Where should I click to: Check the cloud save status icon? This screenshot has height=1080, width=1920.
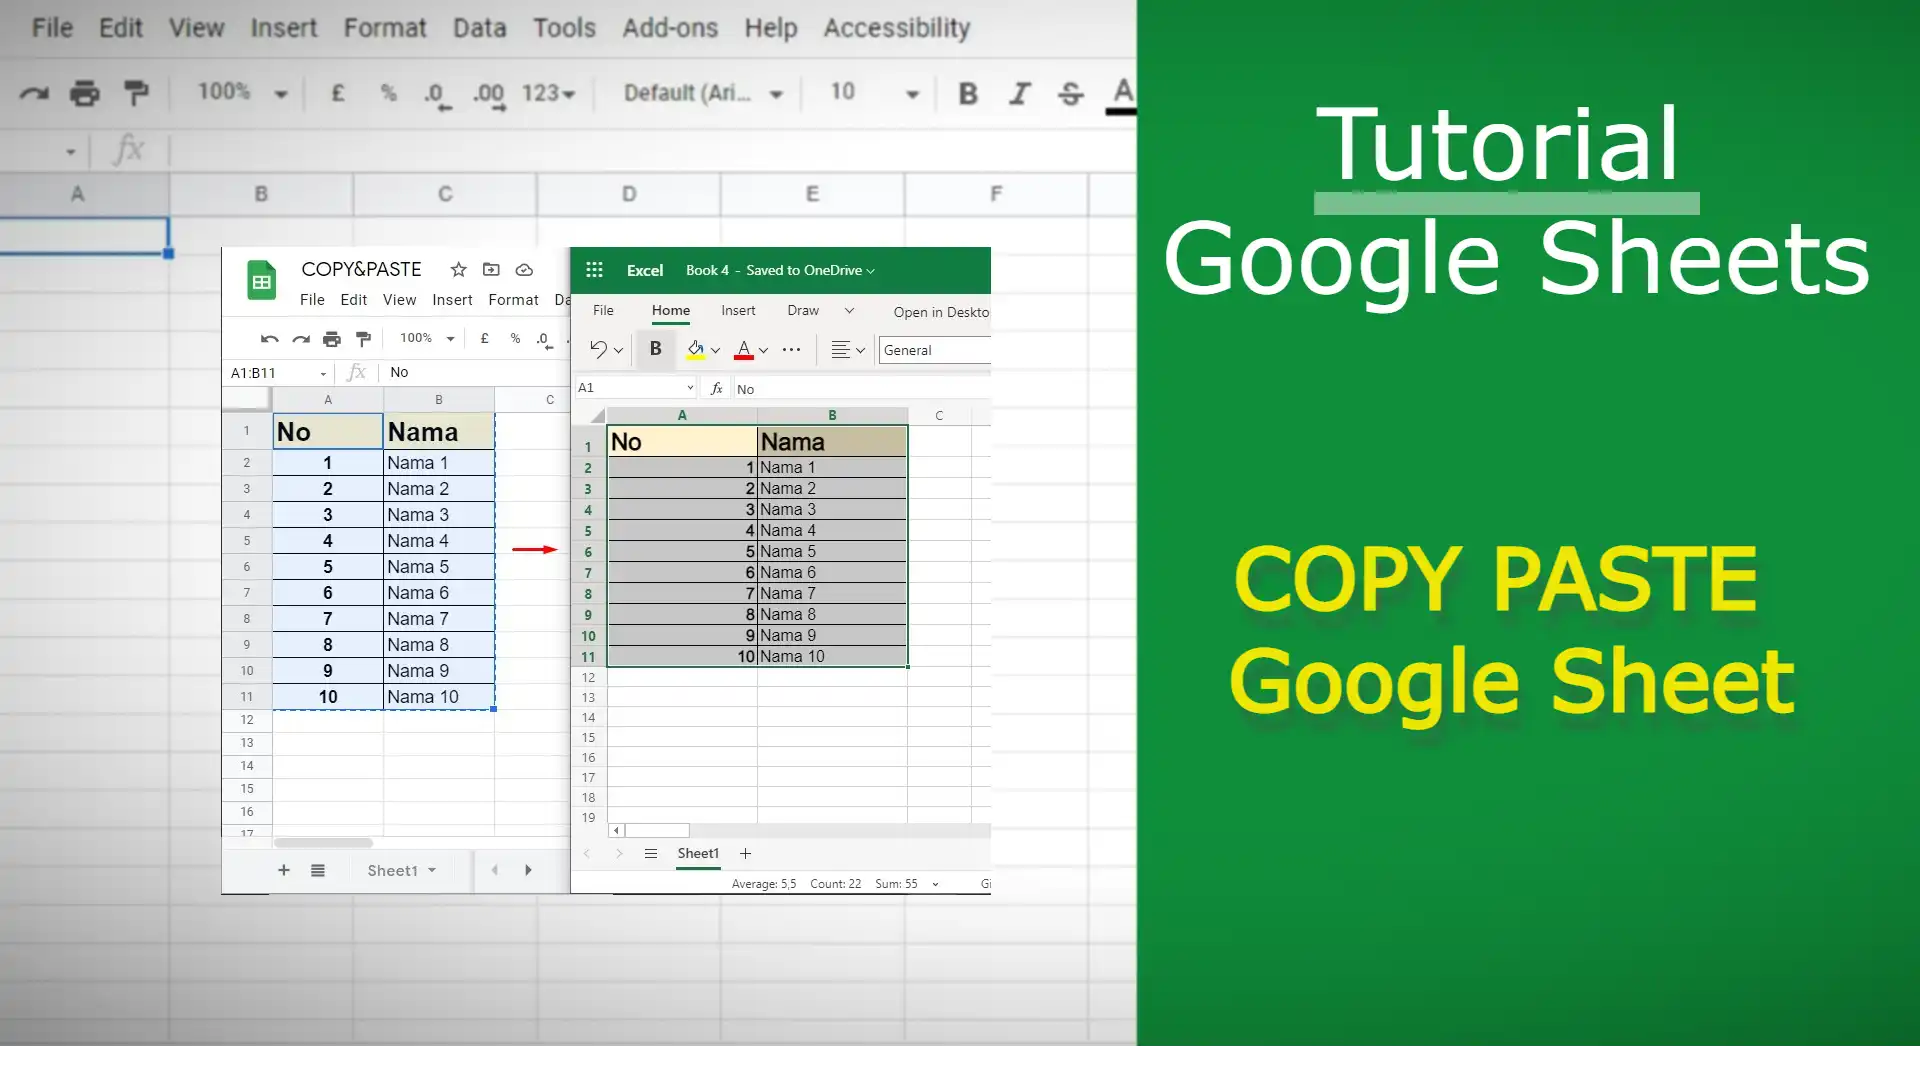[524, 270]
